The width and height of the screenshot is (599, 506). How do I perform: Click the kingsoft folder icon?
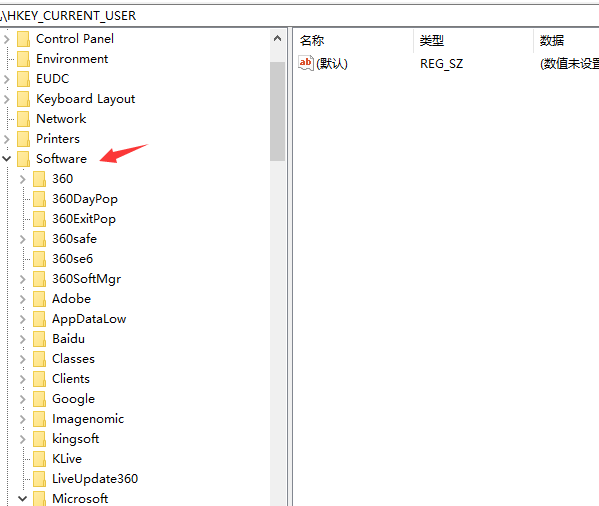pos(39,439)
